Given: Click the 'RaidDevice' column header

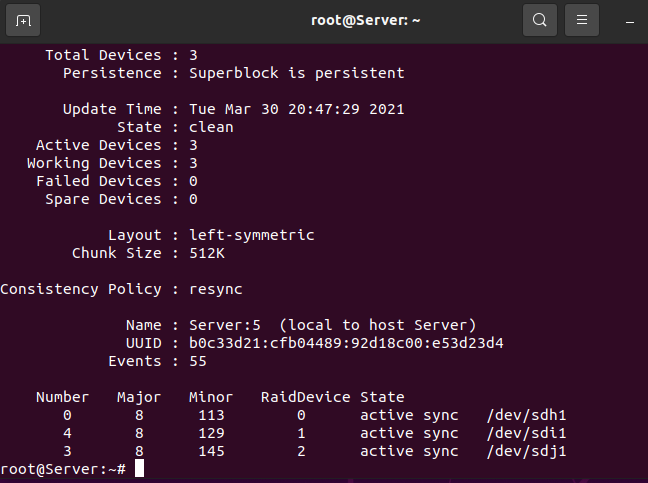Looking at the screenshot, I should tap(305, 397).
